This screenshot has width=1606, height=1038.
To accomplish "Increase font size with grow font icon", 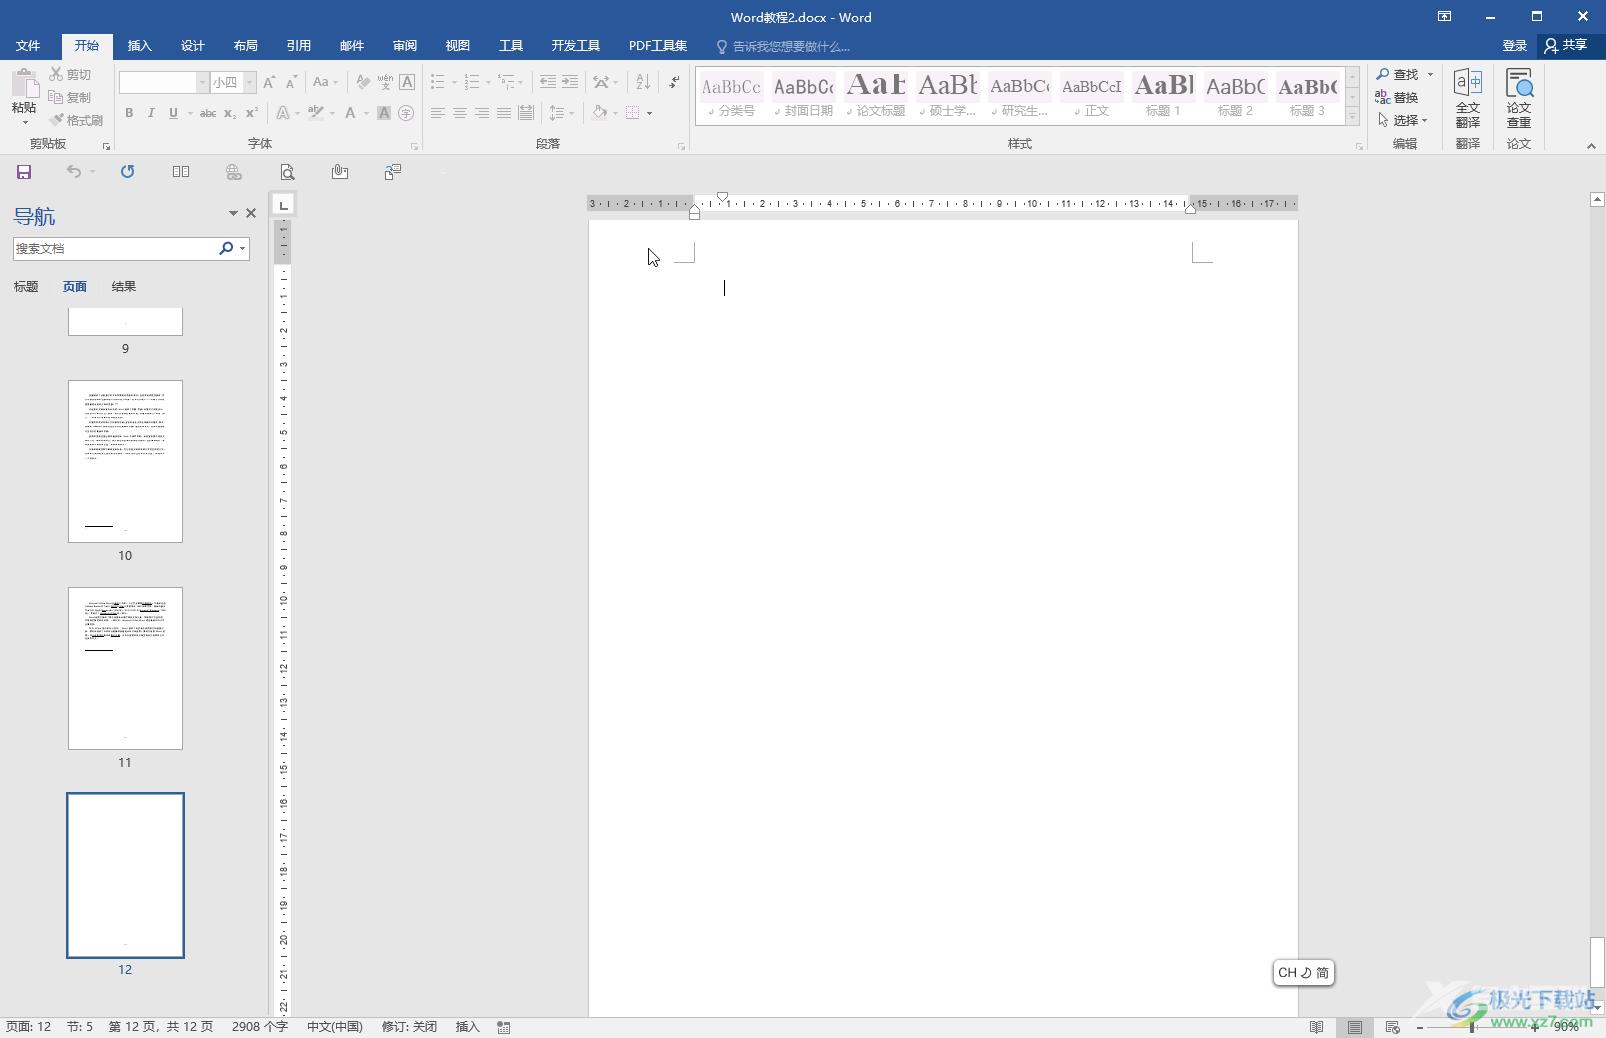I will [x=269, y=82].
